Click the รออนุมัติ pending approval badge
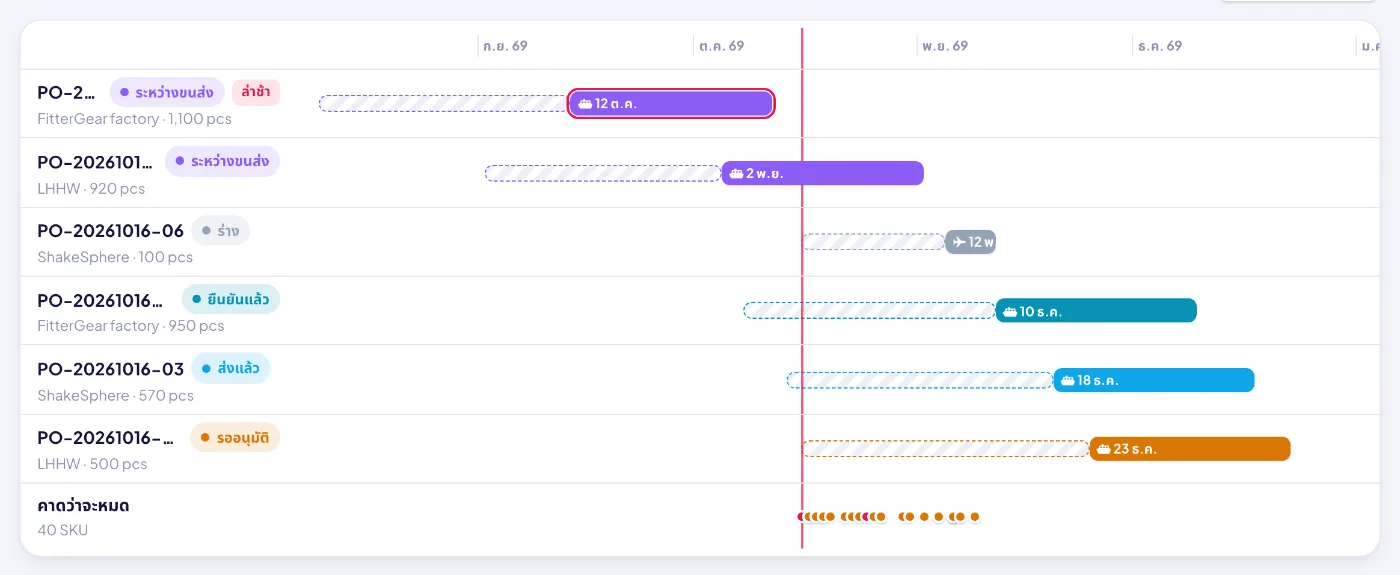Screen dimensions: 1400x575 click(x=235, y=438)
